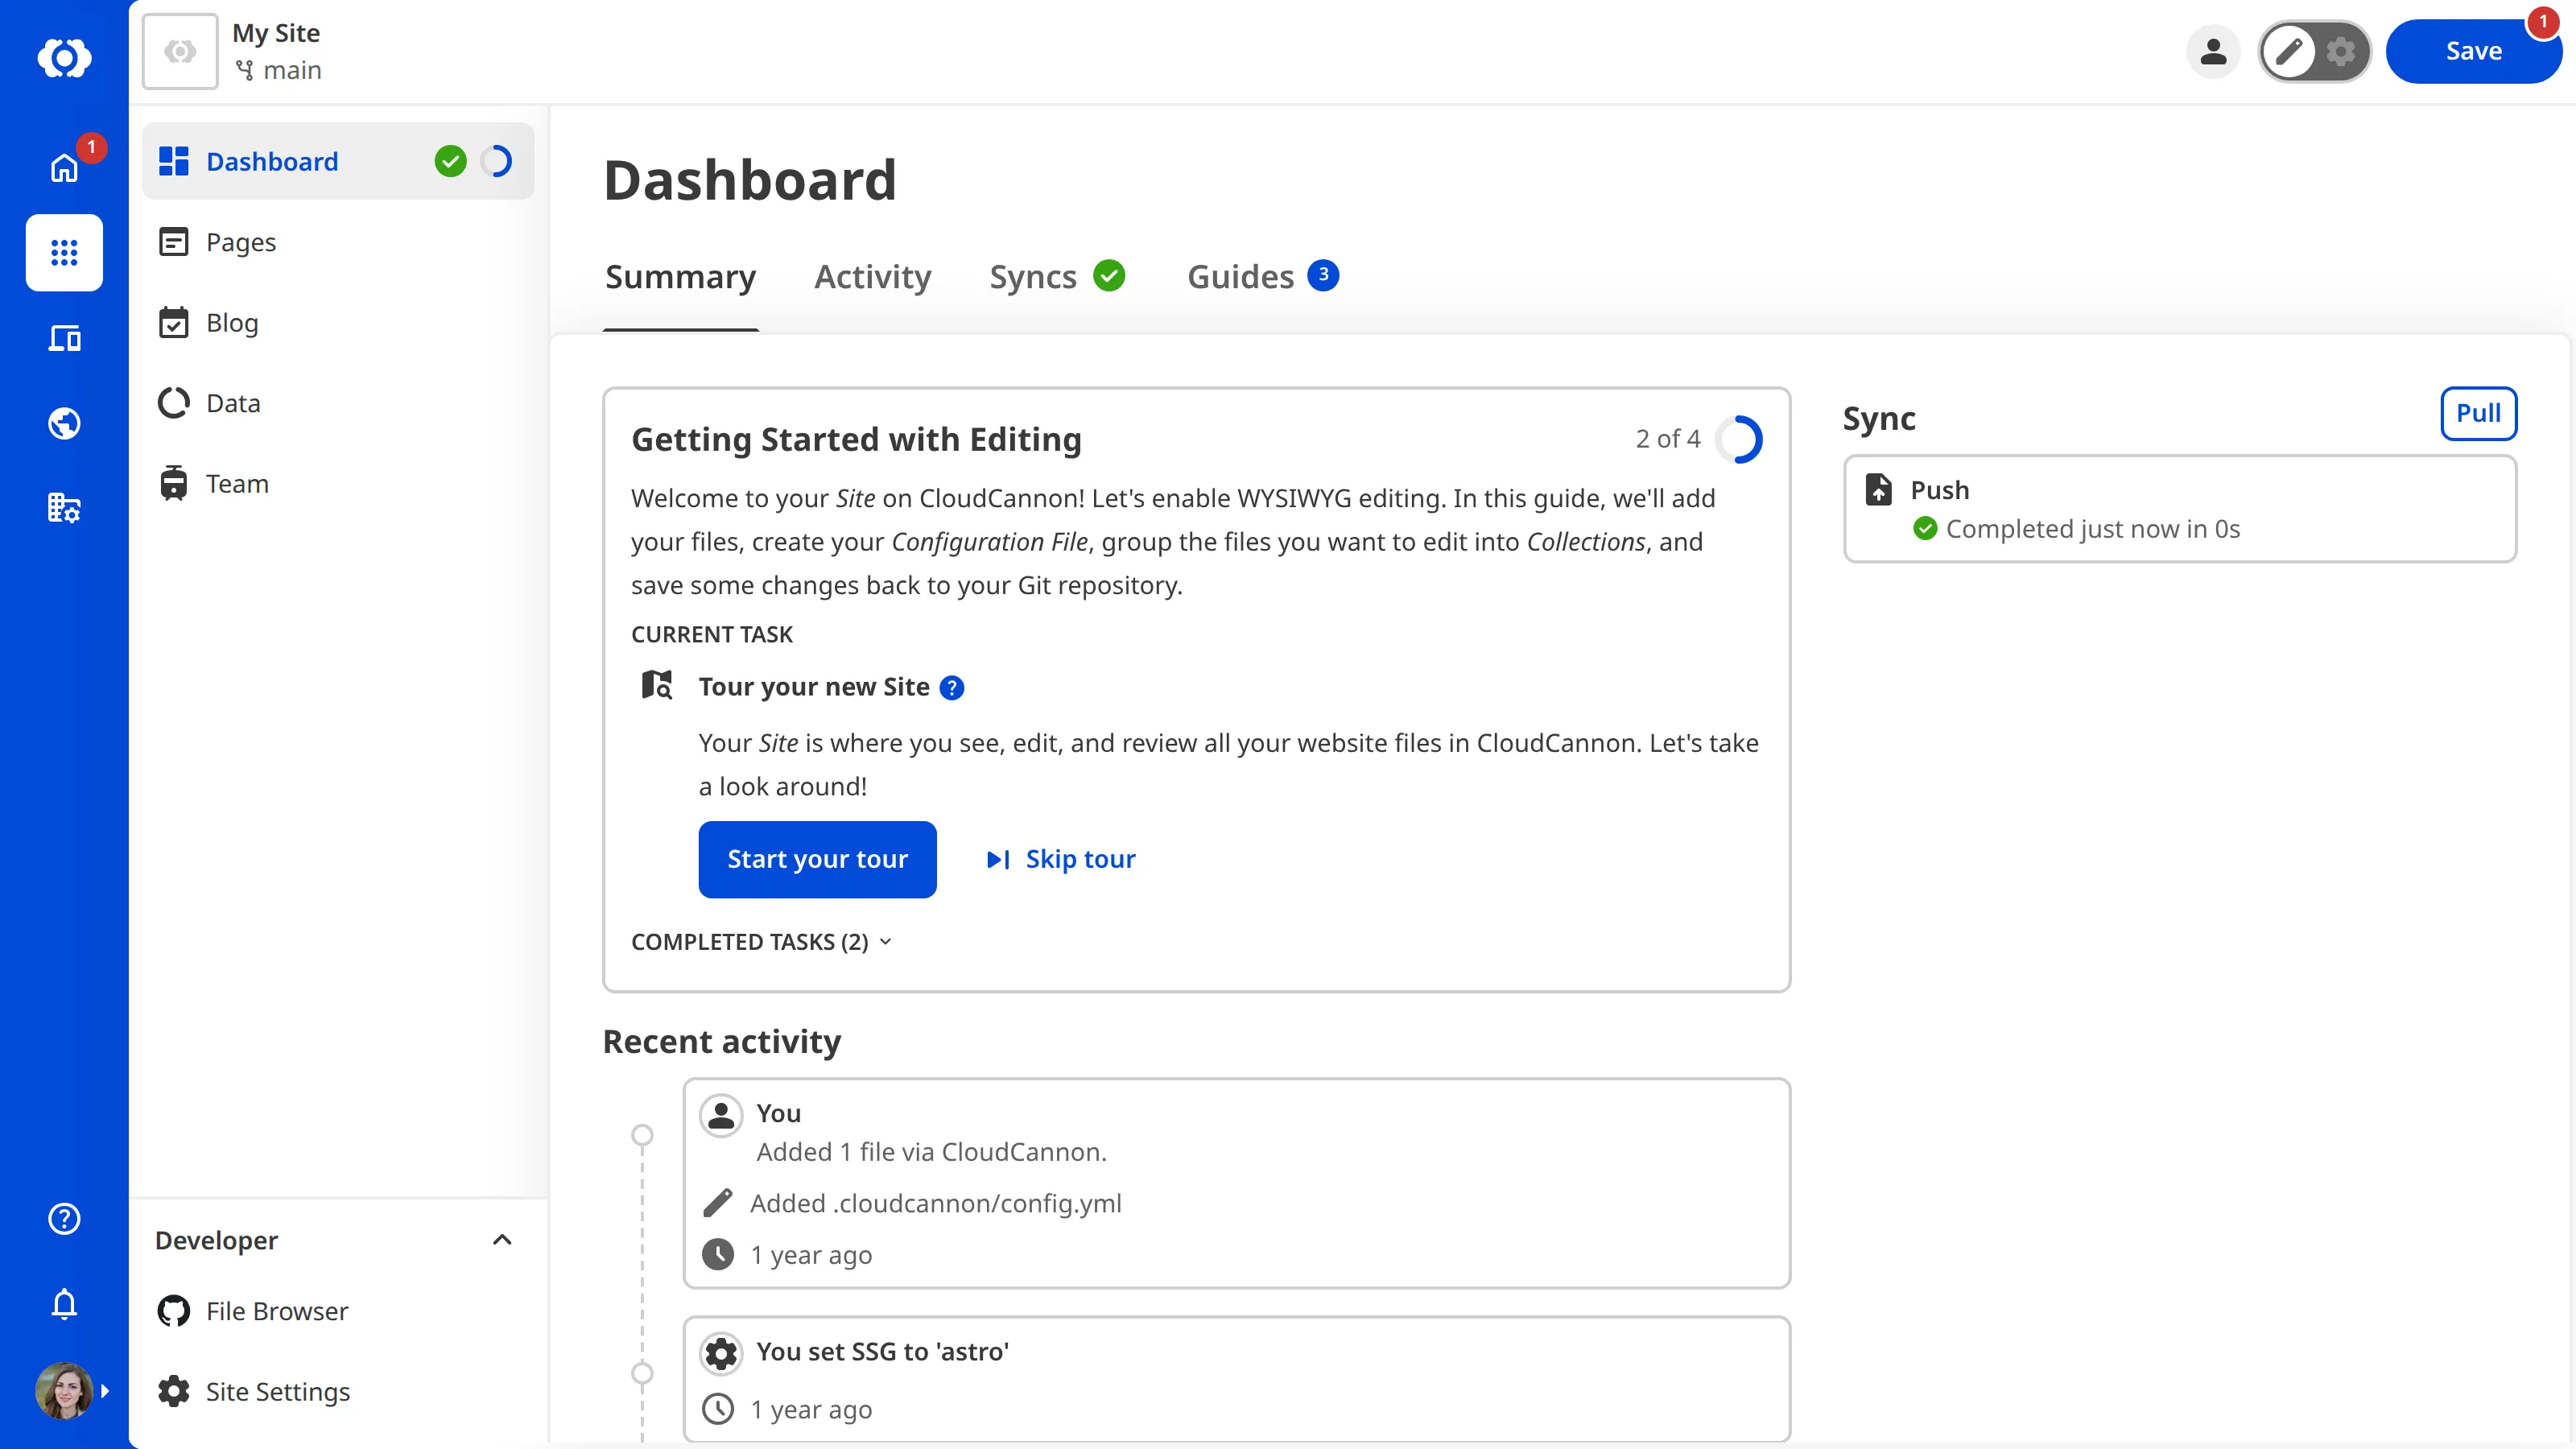Click the Push file icon

(x=1878, y=489)
